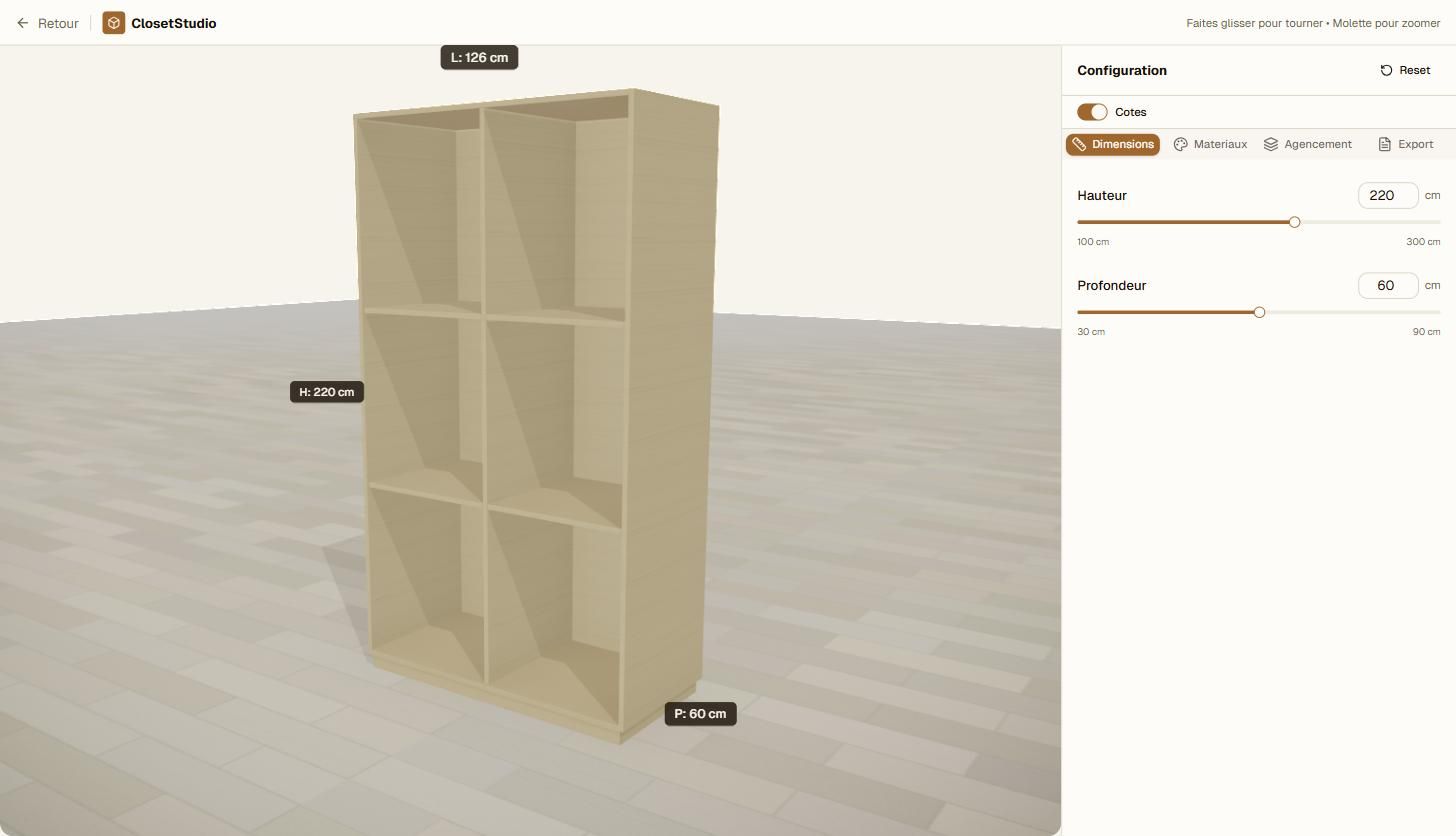Click the Configuration panel heading
This screenshot has height=836, width=1456.
coord(1122,70)
